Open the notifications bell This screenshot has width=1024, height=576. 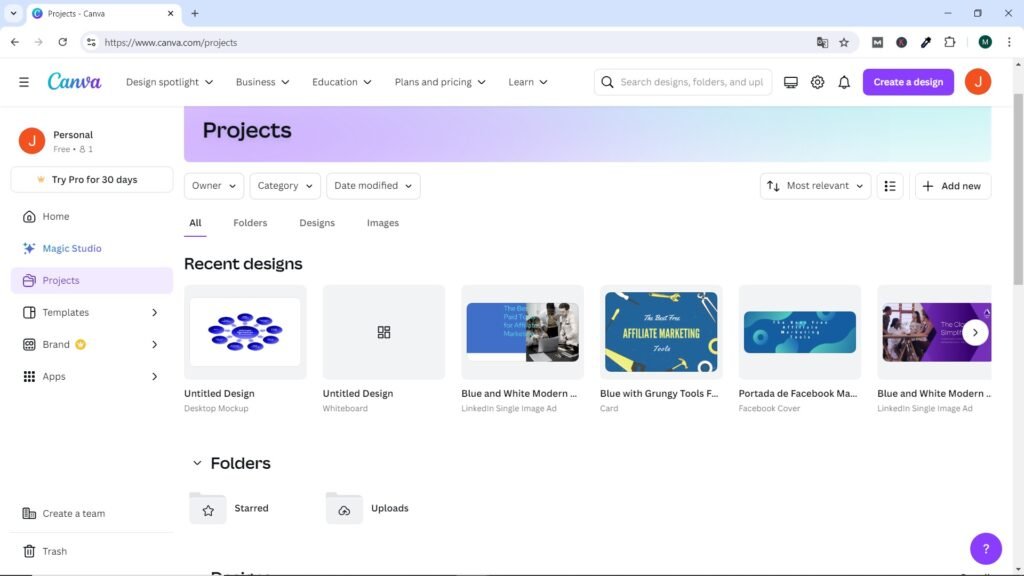(844, 82)
